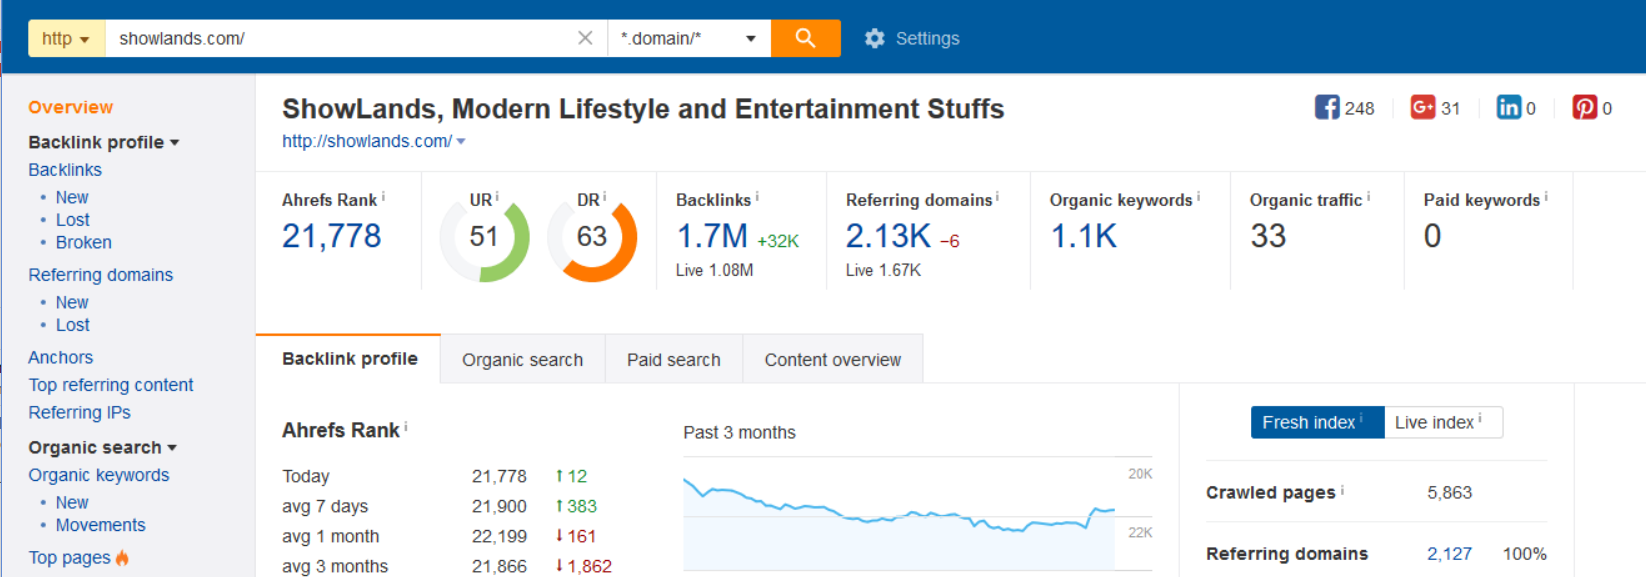Open Lost under Referring domains
Image resolution: width=1646 pixels, height=577 pixels.
73,325
